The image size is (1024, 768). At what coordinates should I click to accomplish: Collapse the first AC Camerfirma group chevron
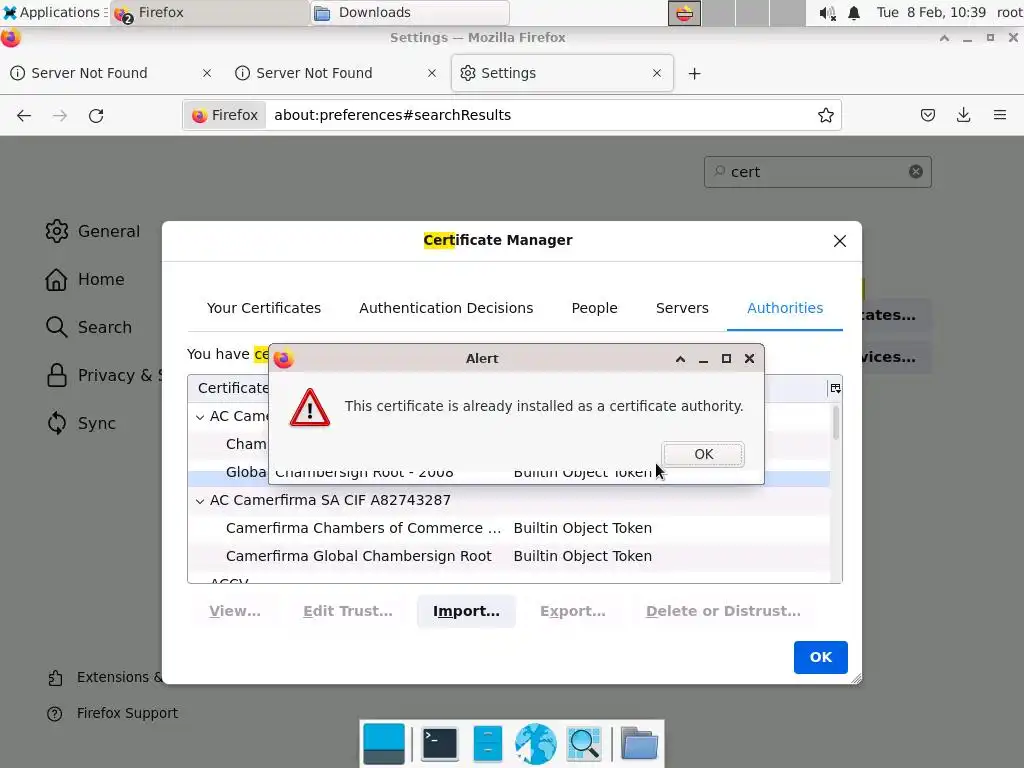point(200,417)
